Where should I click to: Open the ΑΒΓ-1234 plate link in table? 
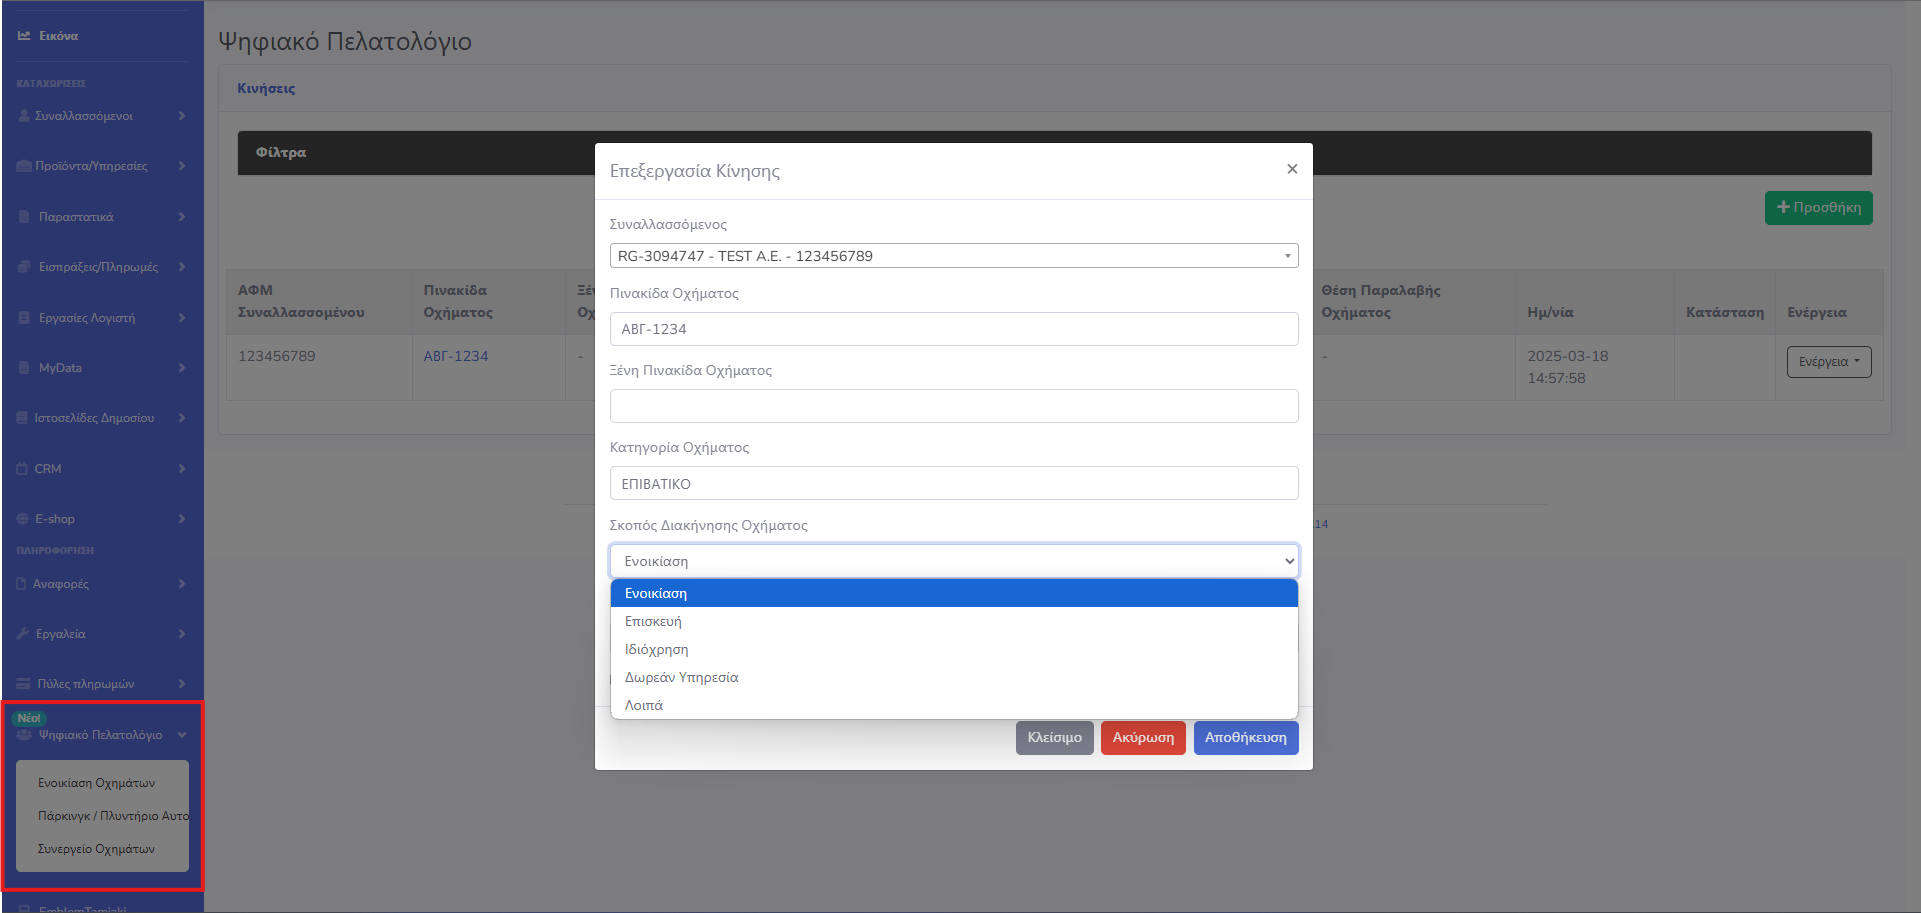tap(456, 356)
